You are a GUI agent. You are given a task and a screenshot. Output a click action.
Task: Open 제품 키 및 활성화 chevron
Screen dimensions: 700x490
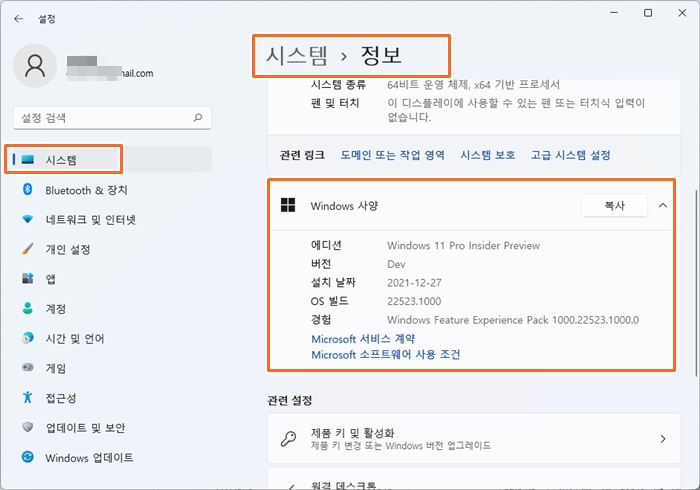point(663,439)
